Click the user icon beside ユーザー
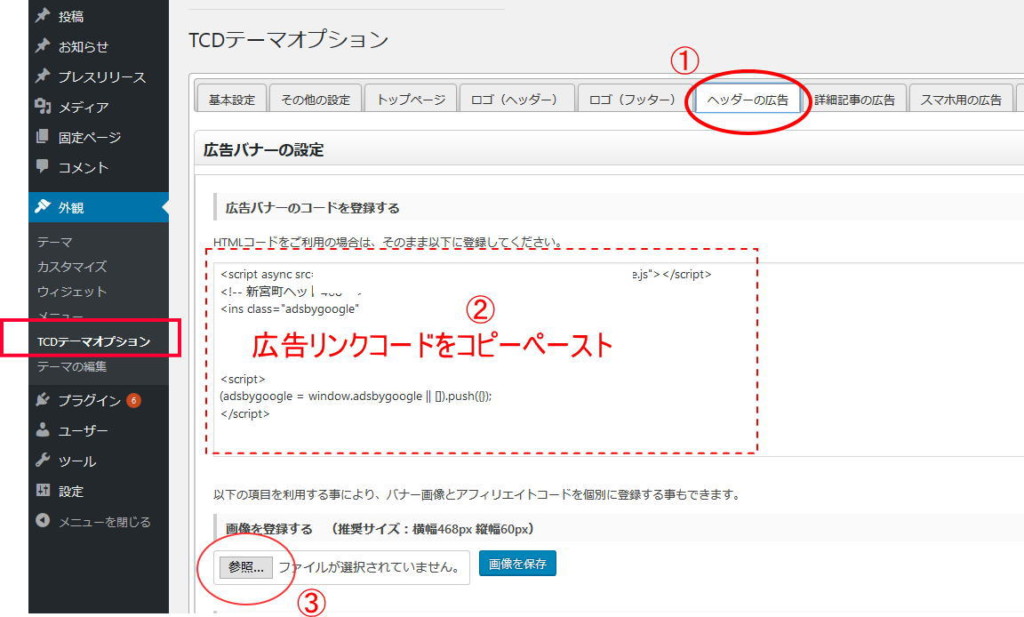The image size is (1024, 617). 42,430
